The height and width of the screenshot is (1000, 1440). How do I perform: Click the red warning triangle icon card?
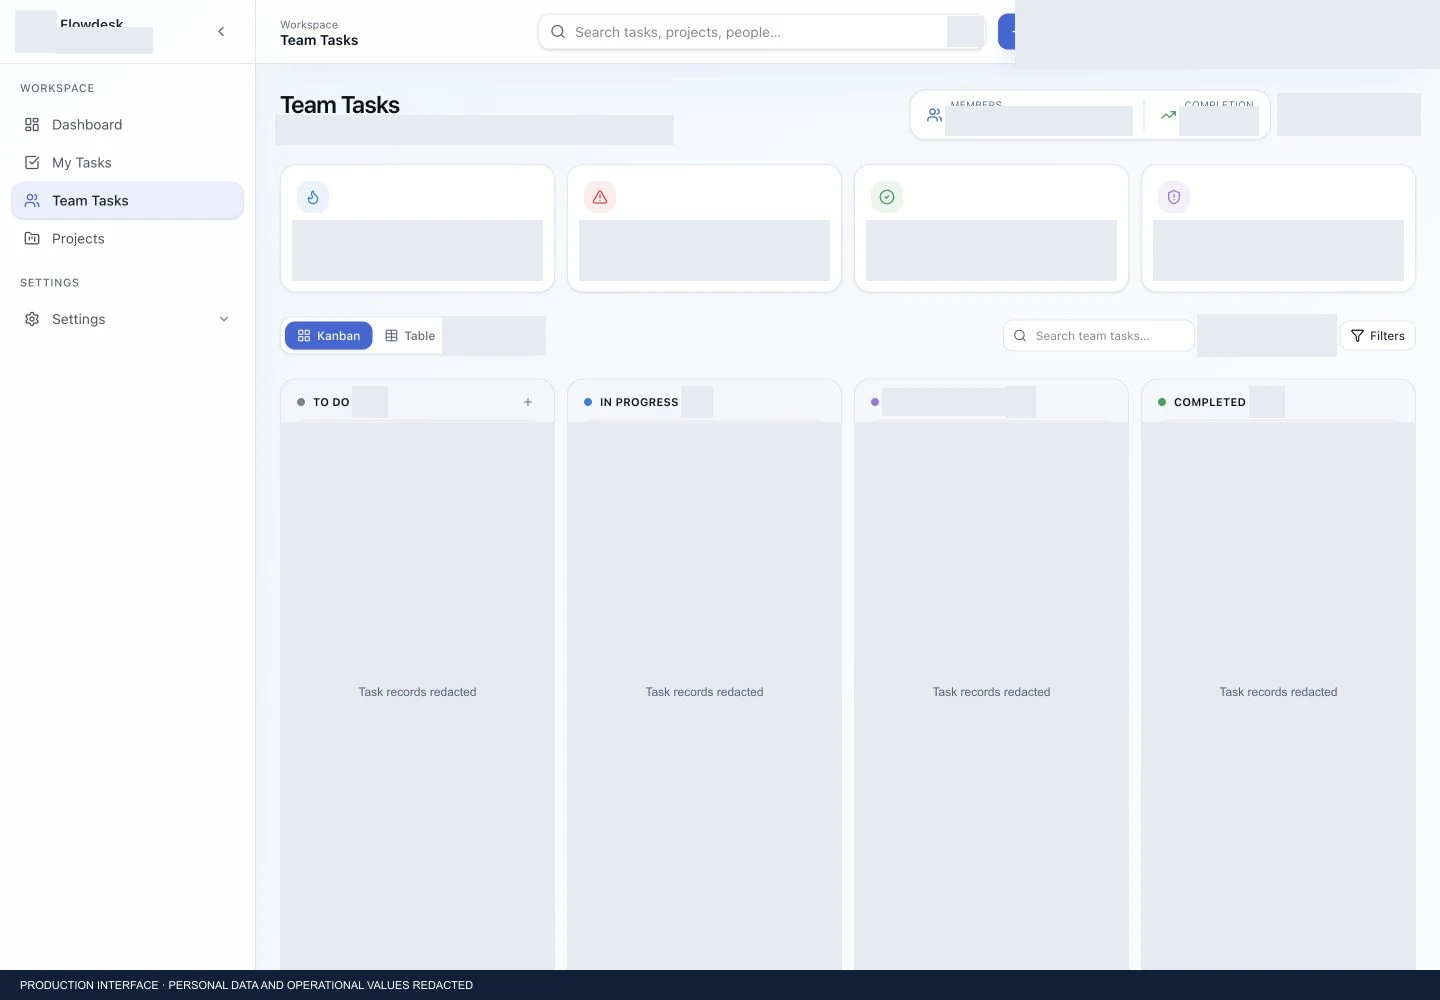click(600, 197)
